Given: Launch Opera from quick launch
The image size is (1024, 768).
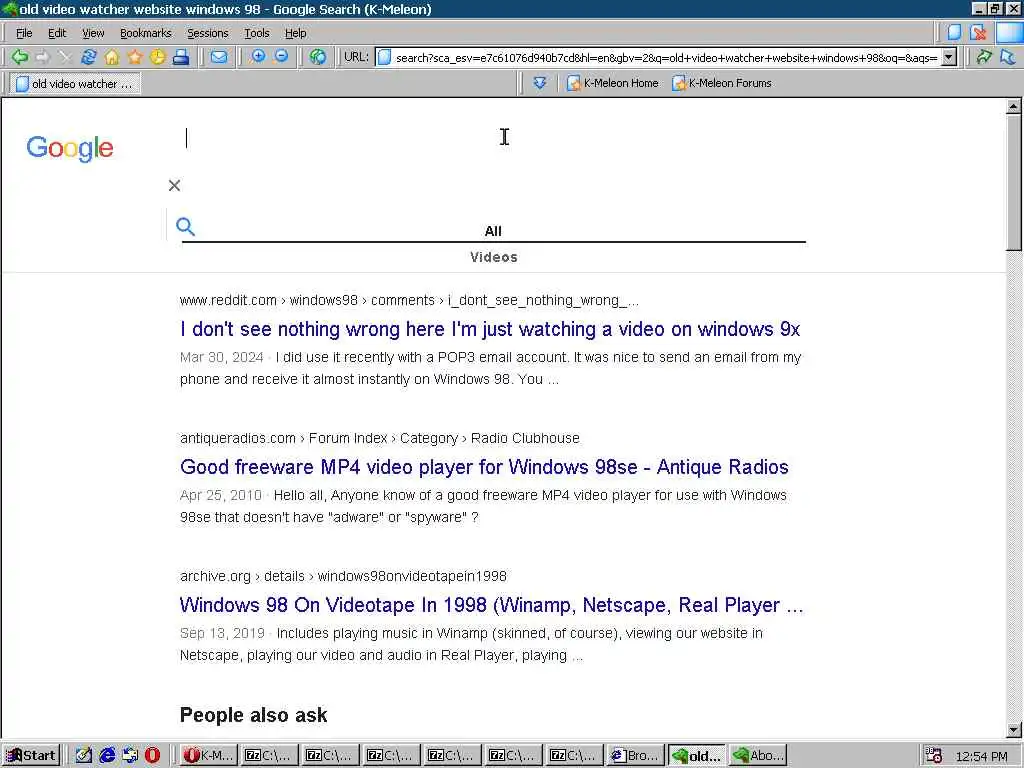Looking at the screenshot, I should 152,755.
